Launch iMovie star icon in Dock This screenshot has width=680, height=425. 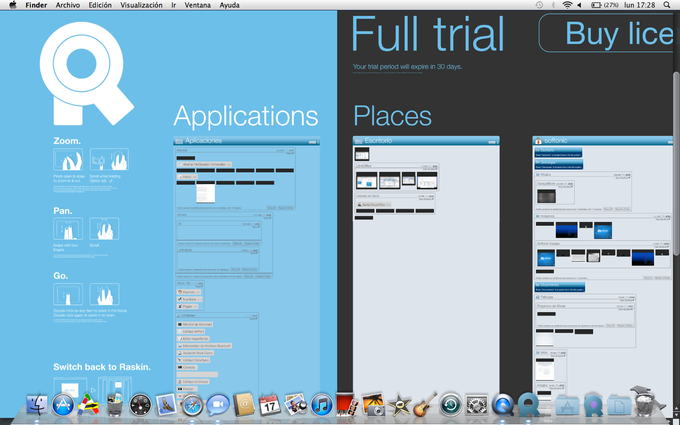click(399, 405)
